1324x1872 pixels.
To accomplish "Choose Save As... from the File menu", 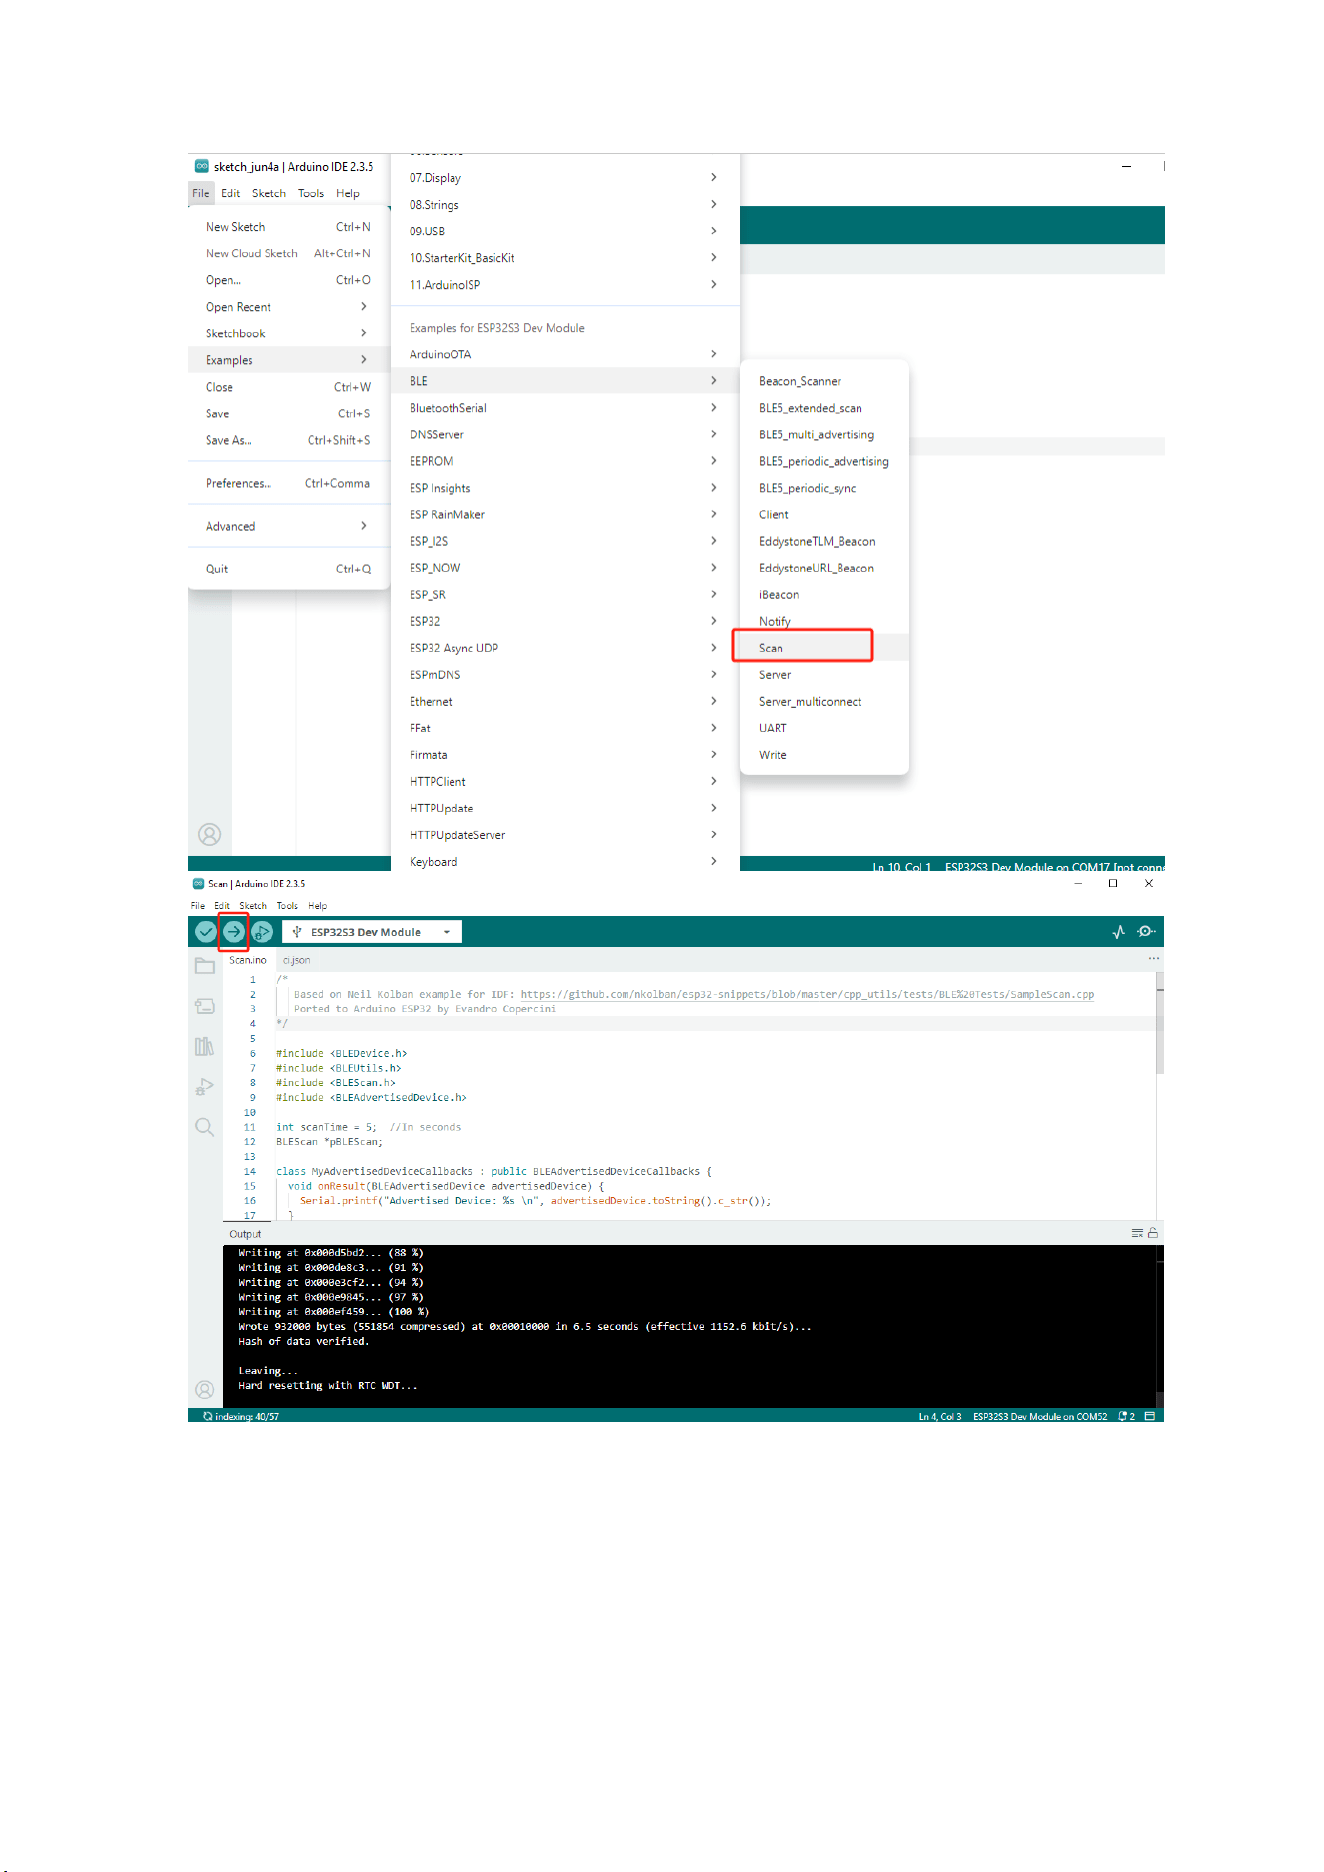I will (288, 440).
